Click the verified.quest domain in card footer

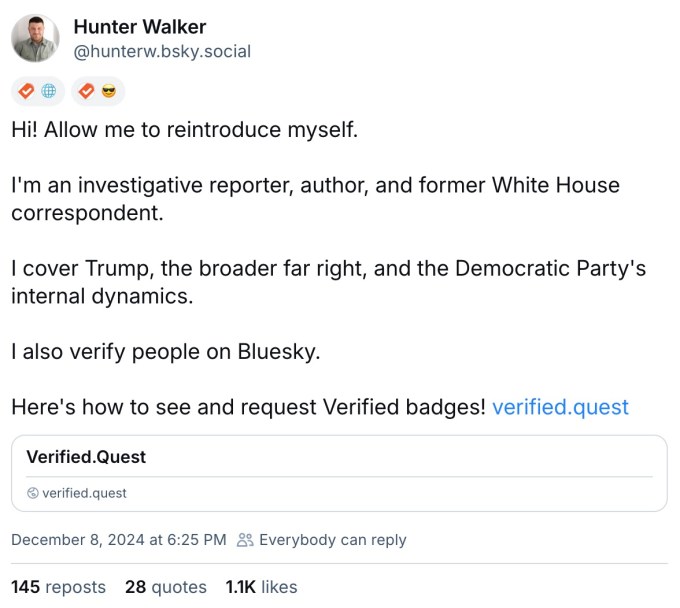coord(84,493)
